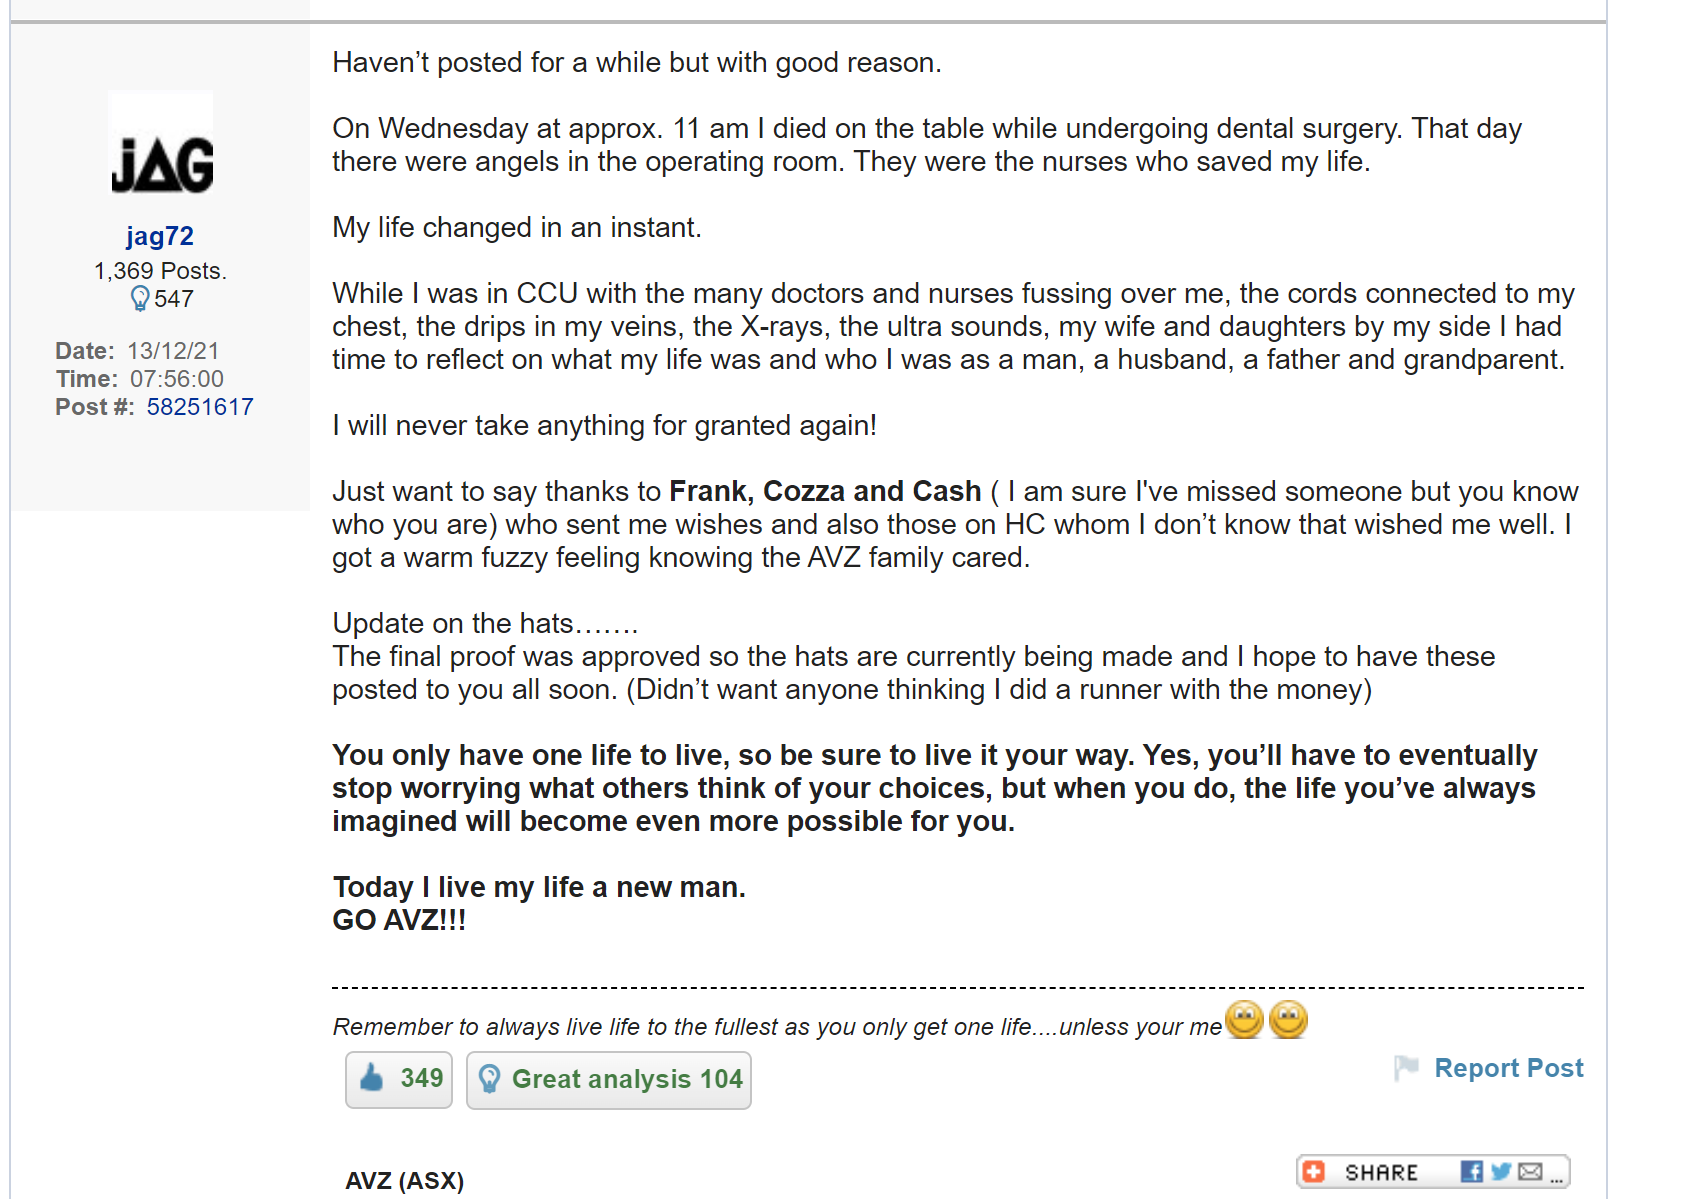Click the Facebook share icon
Viewport: 1703px width, 1199px height.
click(x=1471, y=1172)
